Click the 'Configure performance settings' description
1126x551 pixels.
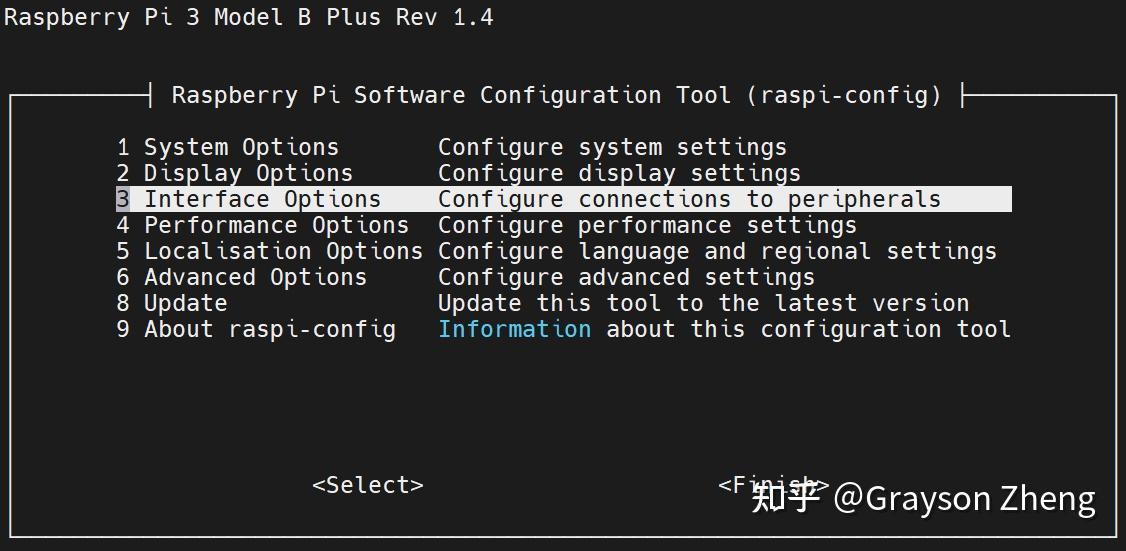coord(647,225)
